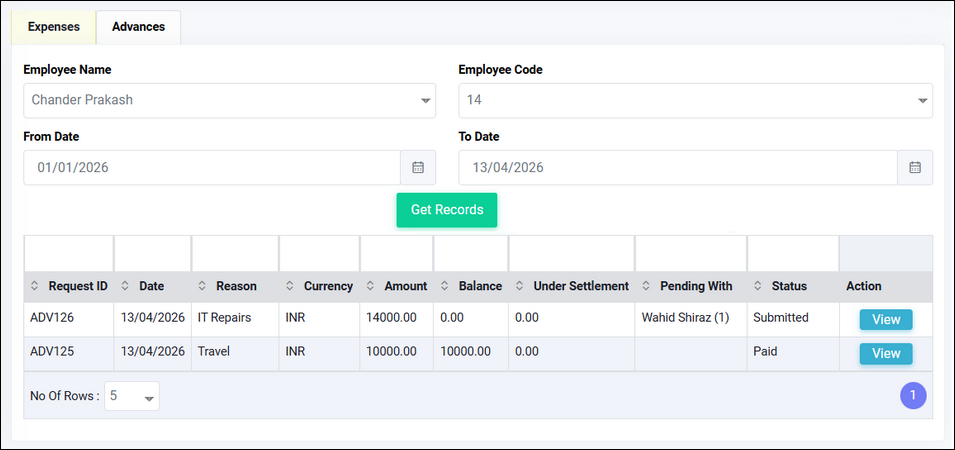Sort table by Under Settlement column icon
Viewport: 955px width, 450px height.
[x=521, y=287]
